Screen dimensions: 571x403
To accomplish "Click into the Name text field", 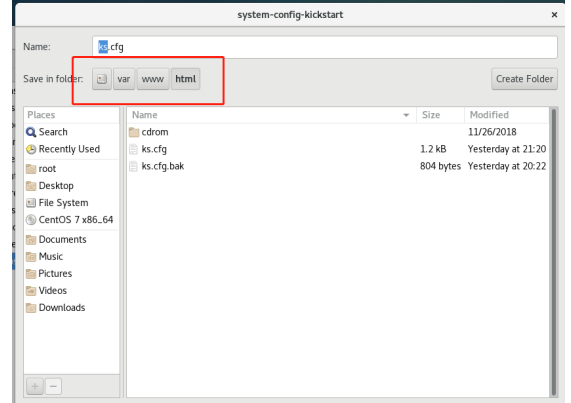I will 325,47.
